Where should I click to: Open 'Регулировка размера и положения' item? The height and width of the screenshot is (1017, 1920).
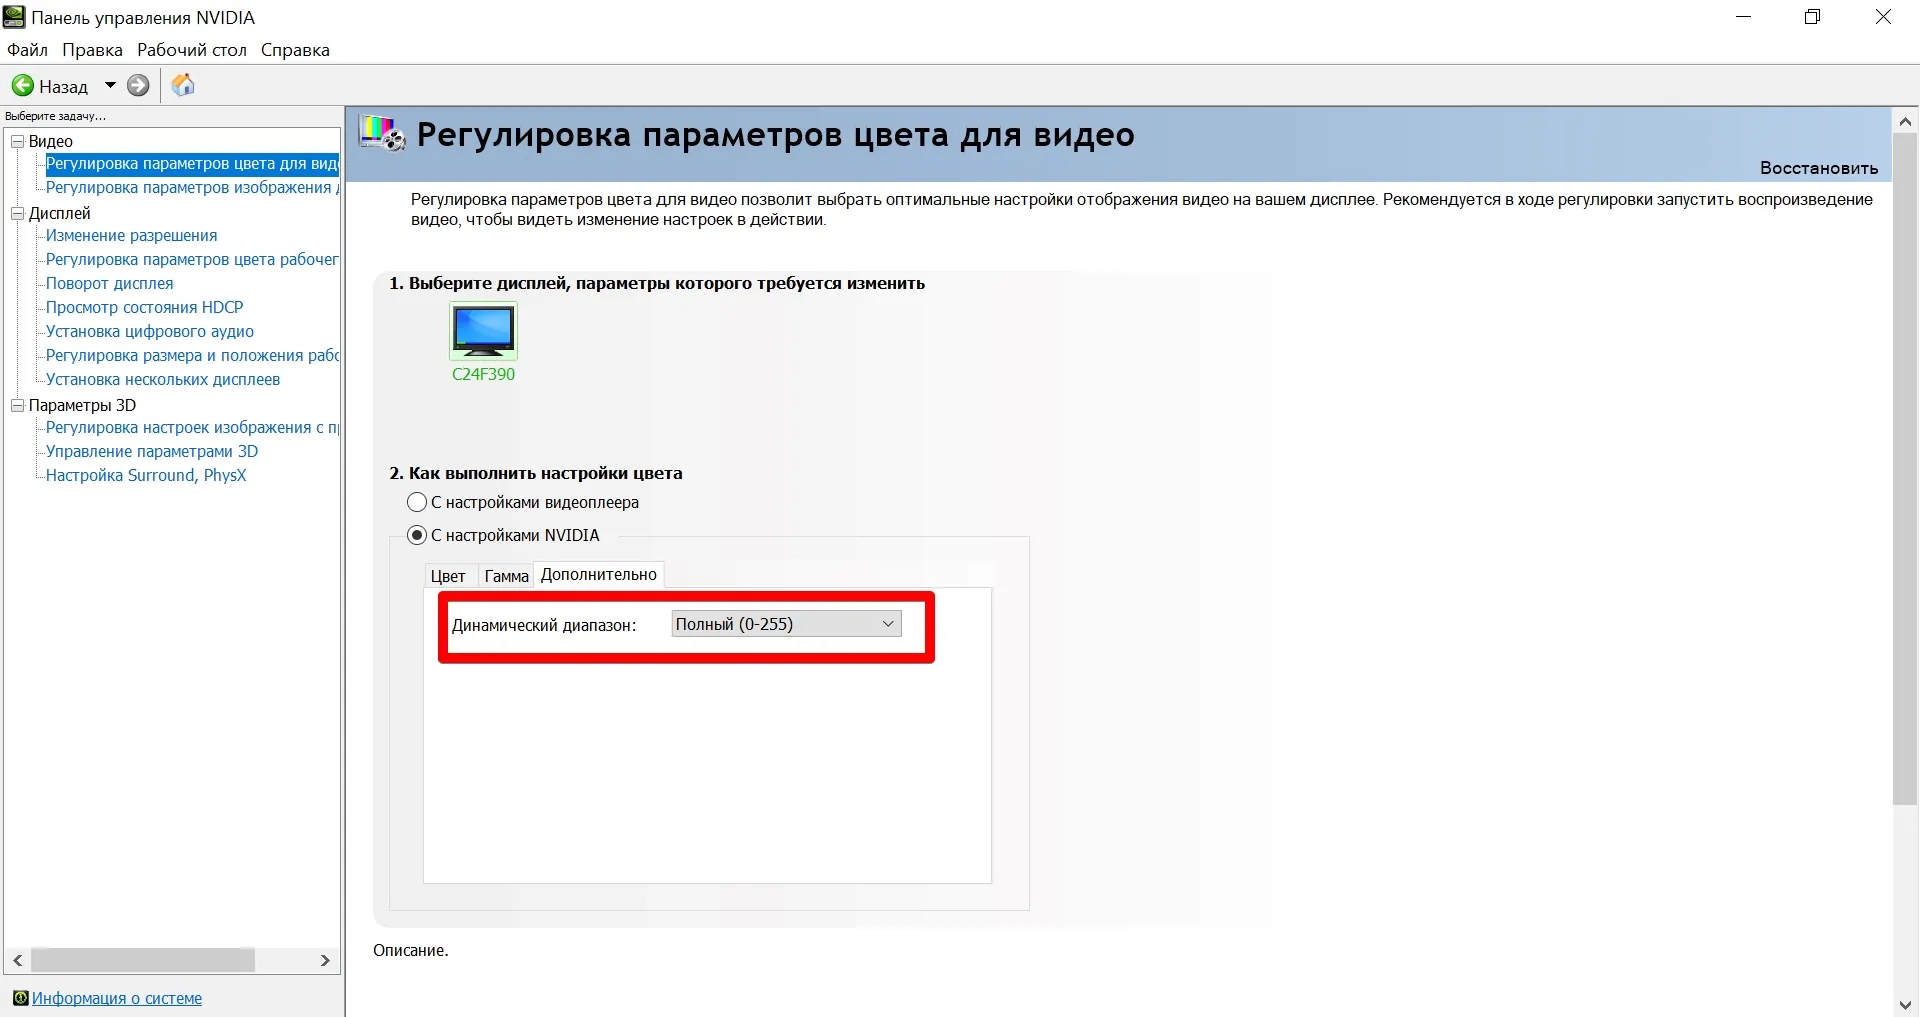tap(192, 356)
